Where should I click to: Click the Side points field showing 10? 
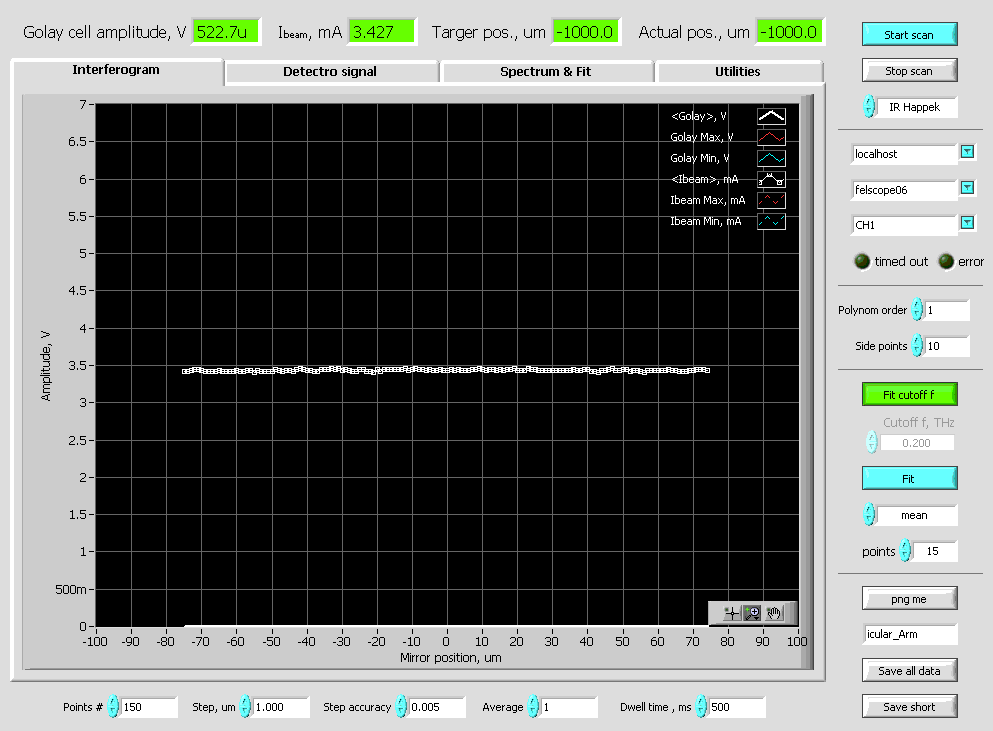(x=947, y=346)
